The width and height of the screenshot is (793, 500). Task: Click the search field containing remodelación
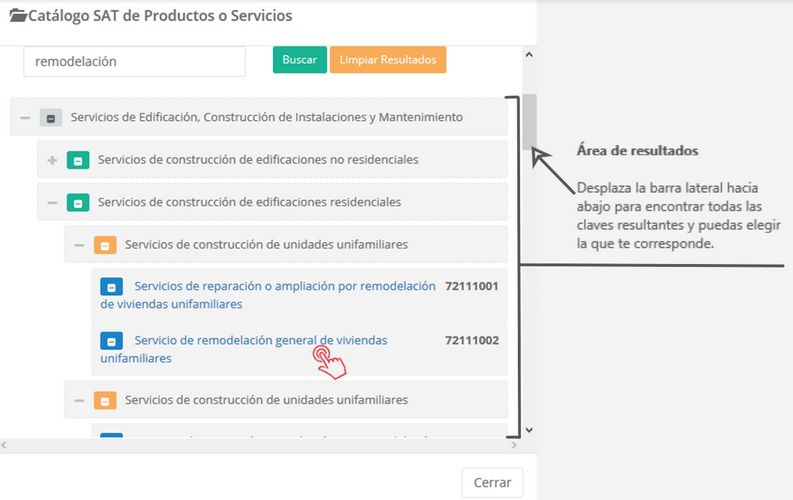(134, 61)
